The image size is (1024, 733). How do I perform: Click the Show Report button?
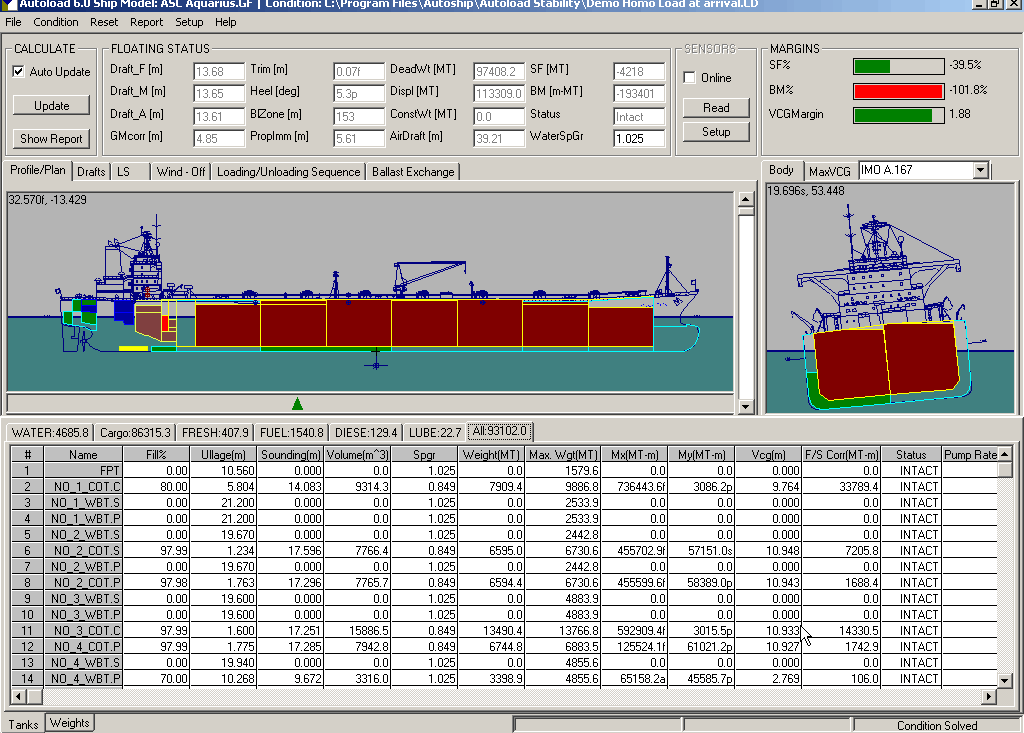50,139
